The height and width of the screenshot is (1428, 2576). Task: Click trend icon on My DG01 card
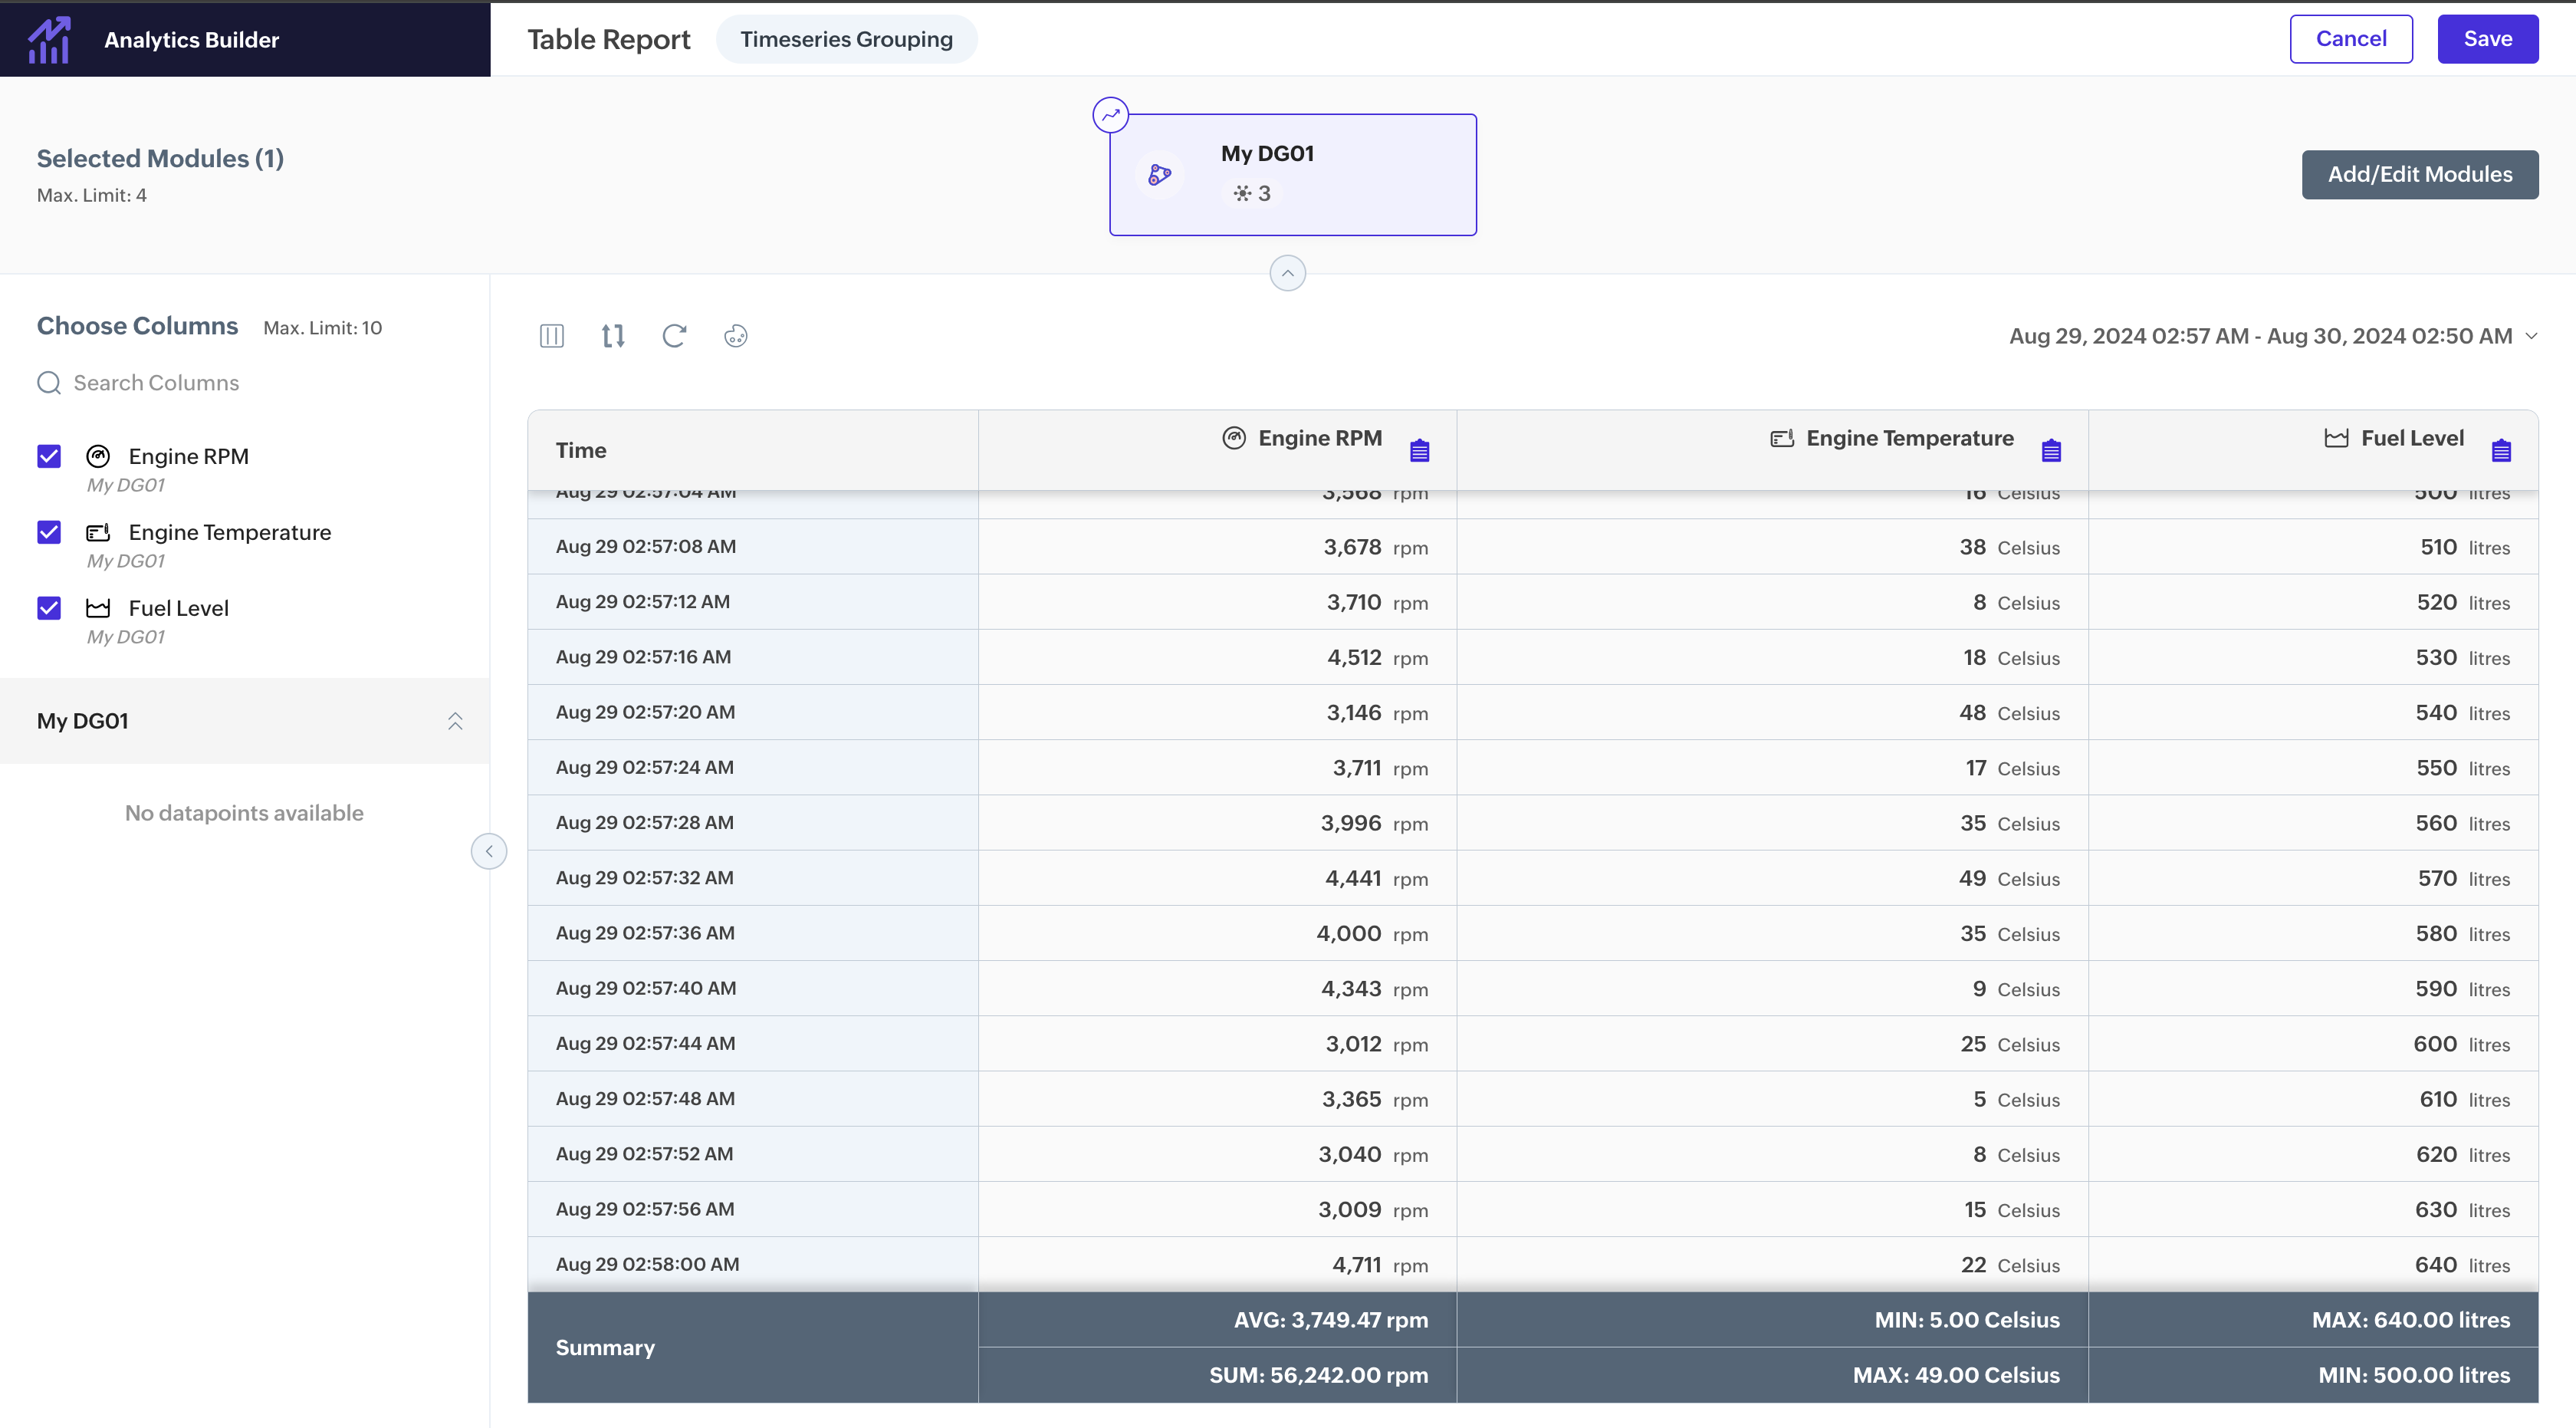coord(1110,115)
